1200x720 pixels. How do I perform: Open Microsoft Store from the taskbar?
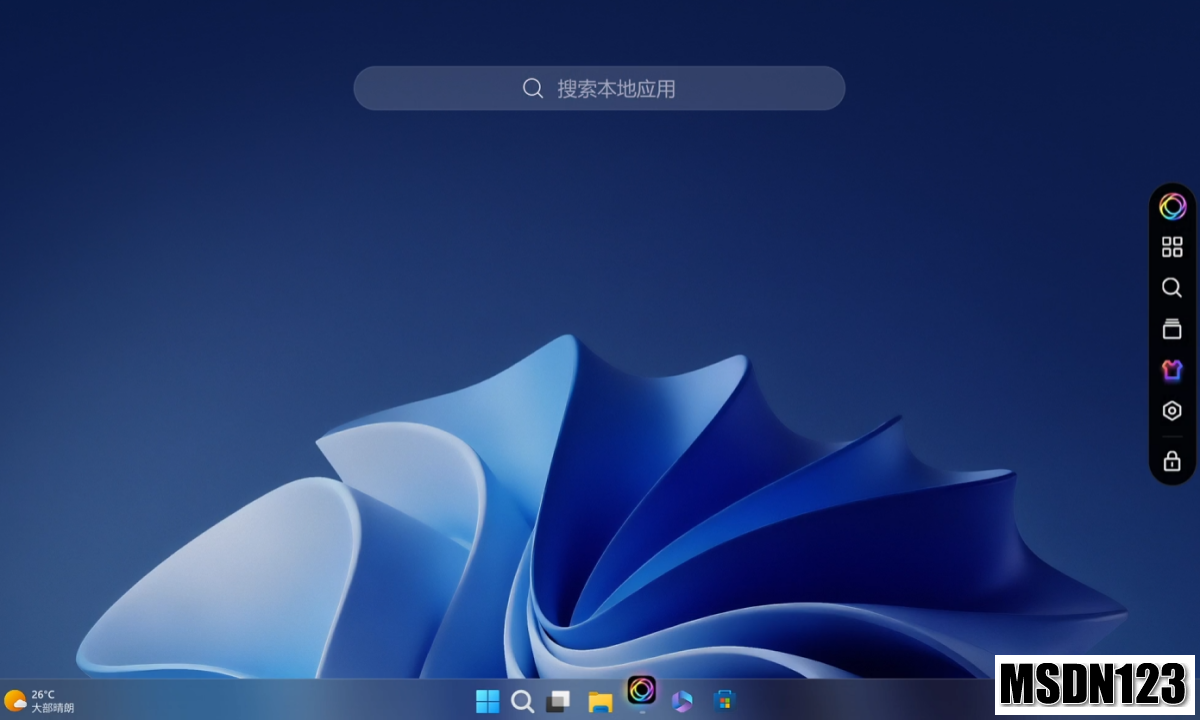(x=724, y=701)
